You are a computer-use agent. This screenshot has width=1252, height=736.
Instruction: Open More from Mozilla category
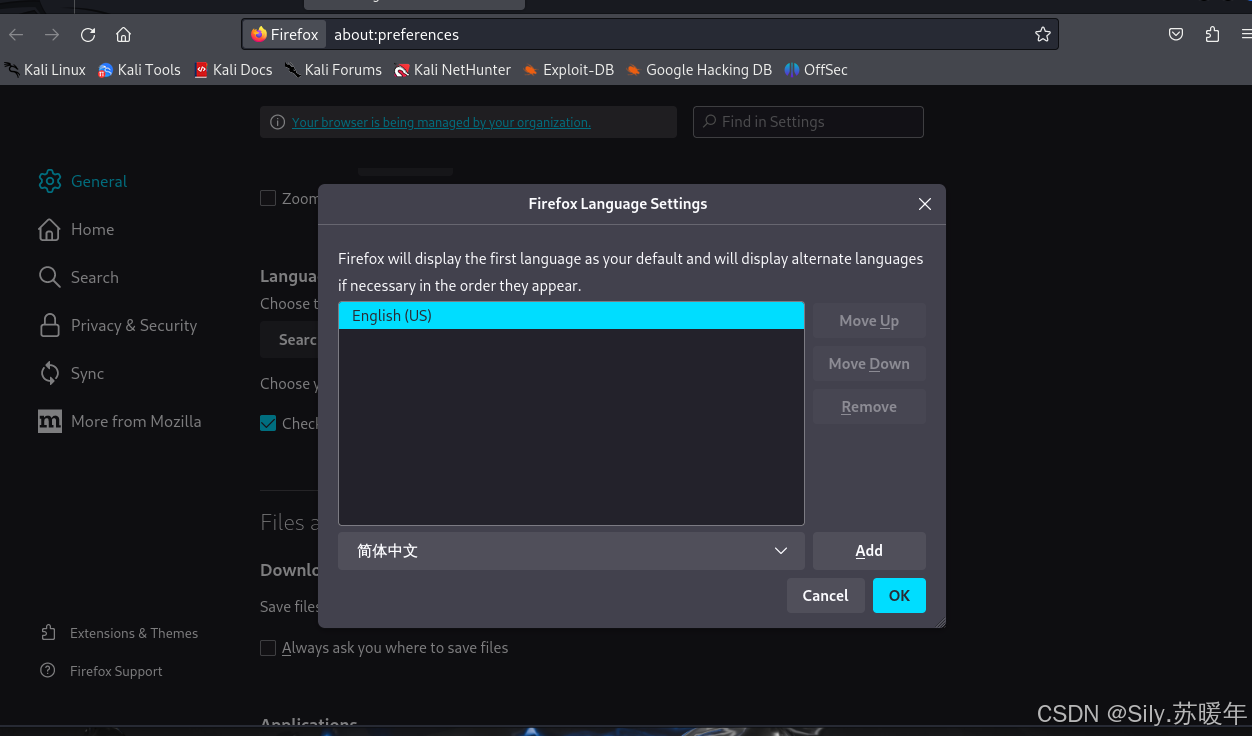pos(119,421)
